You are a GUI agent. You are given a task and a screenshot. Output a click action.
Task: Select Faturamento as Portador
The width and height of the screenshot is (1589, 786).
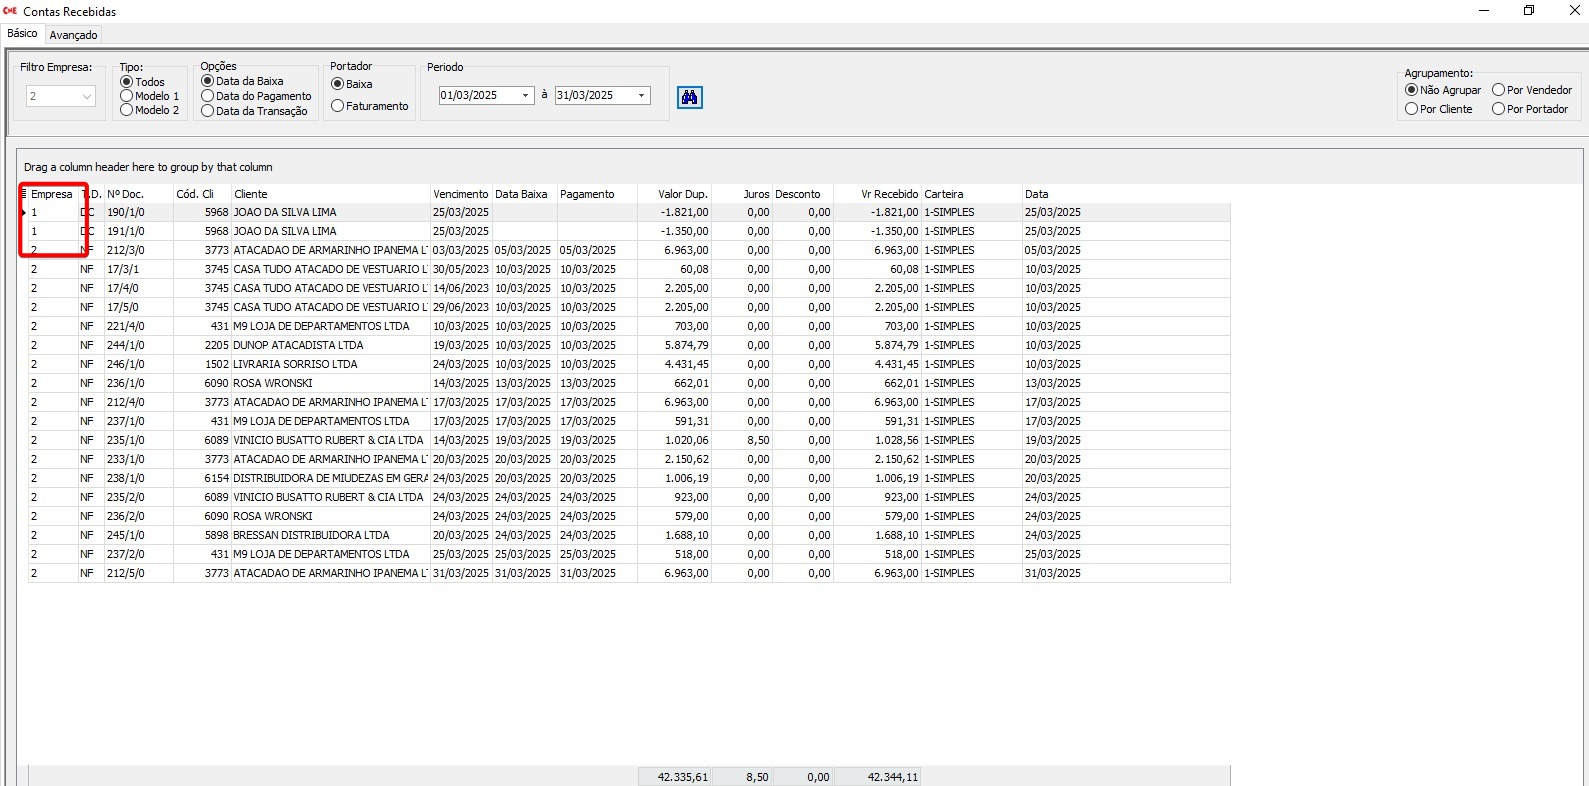(338, 106)
